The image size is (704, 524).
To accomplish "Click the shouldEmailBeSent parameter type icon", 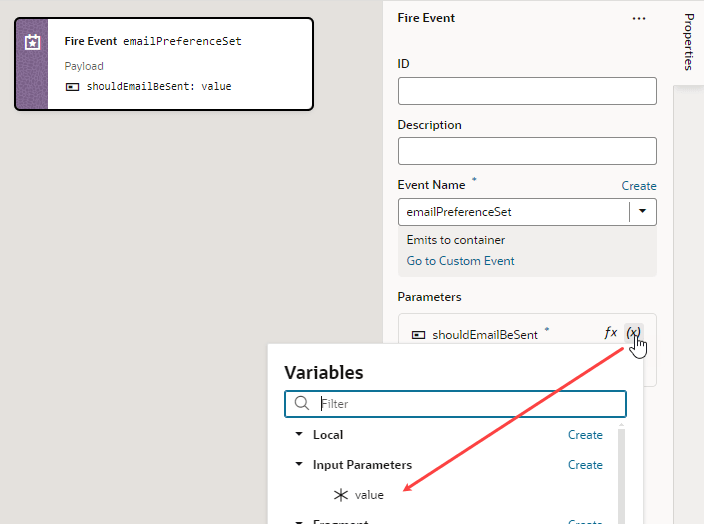I will (419, 335).
